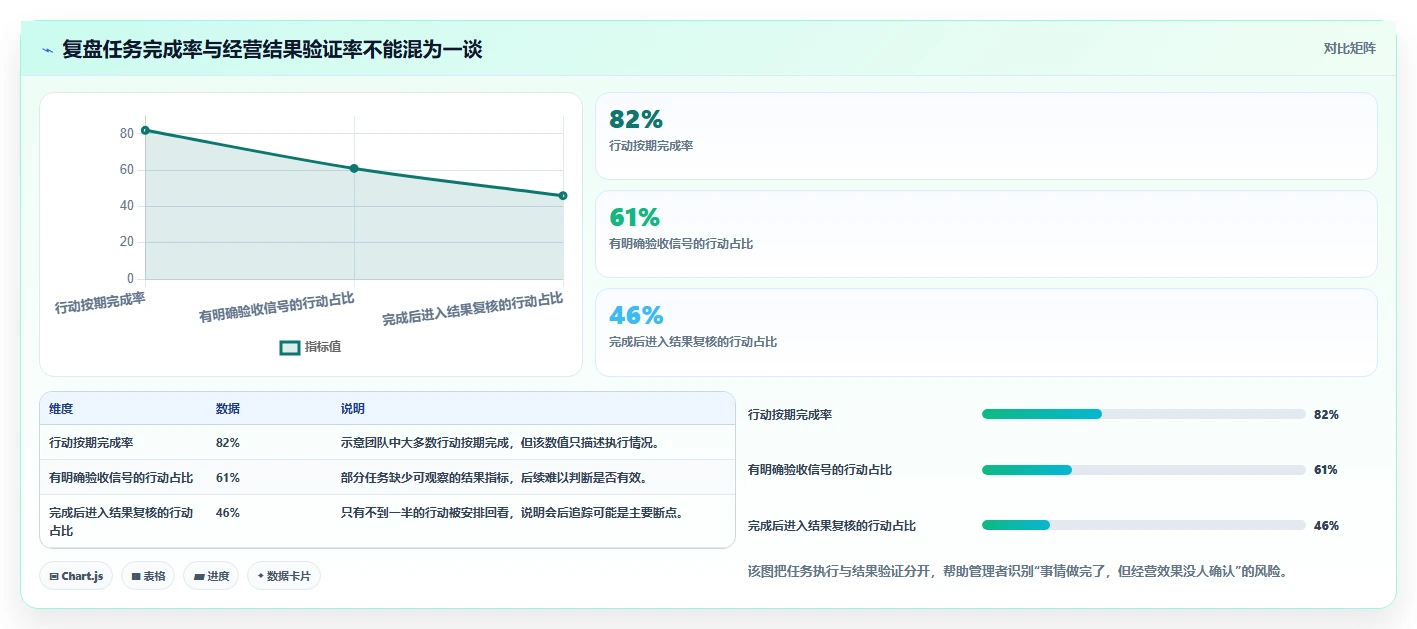Click the 82% figure in the data card
Viewport: 1417px width, 629px height.
tap(636, 120)
